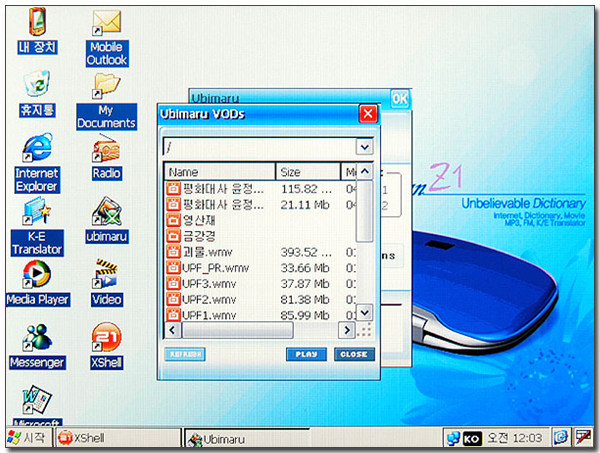Click the horizontal scrollbar thumb

point(238,330)
